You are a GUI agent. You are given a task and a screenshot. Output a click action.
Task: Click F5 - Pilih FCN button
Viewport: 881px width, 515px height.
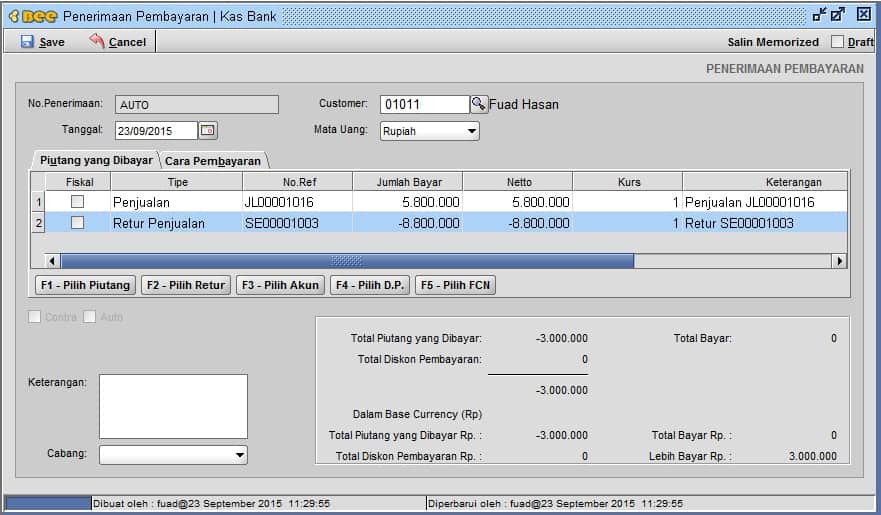pos(455,285)
